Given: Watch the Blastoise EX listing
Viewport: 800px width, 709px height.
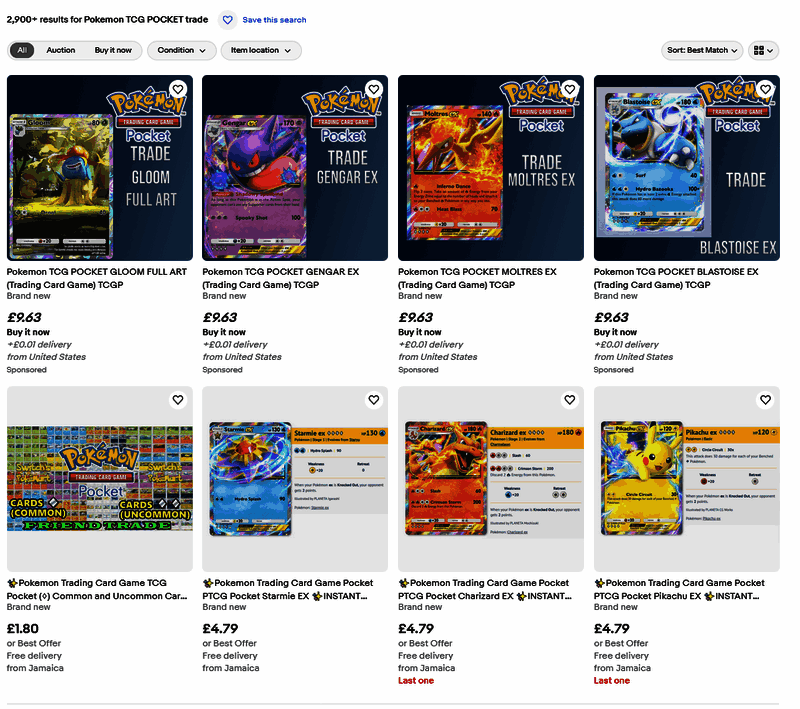Looking at the screenshot, I should 765,89.
